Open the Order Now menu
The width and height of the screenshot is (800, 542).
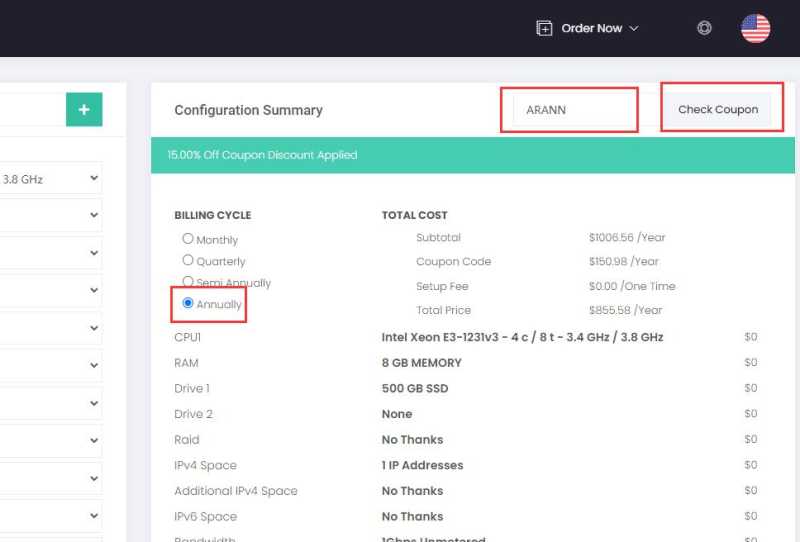tap(591, 28)
